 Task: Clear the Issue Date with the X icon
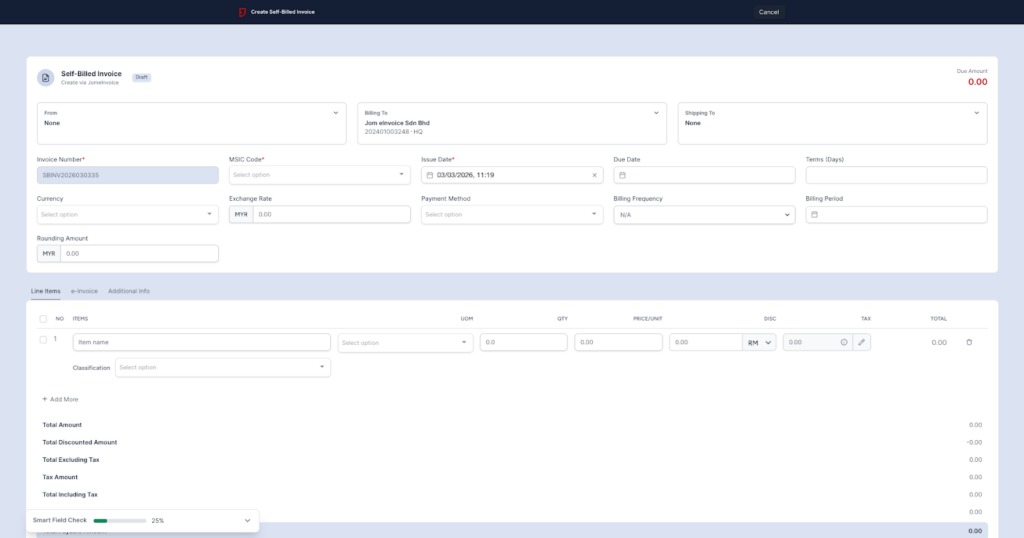594,175
